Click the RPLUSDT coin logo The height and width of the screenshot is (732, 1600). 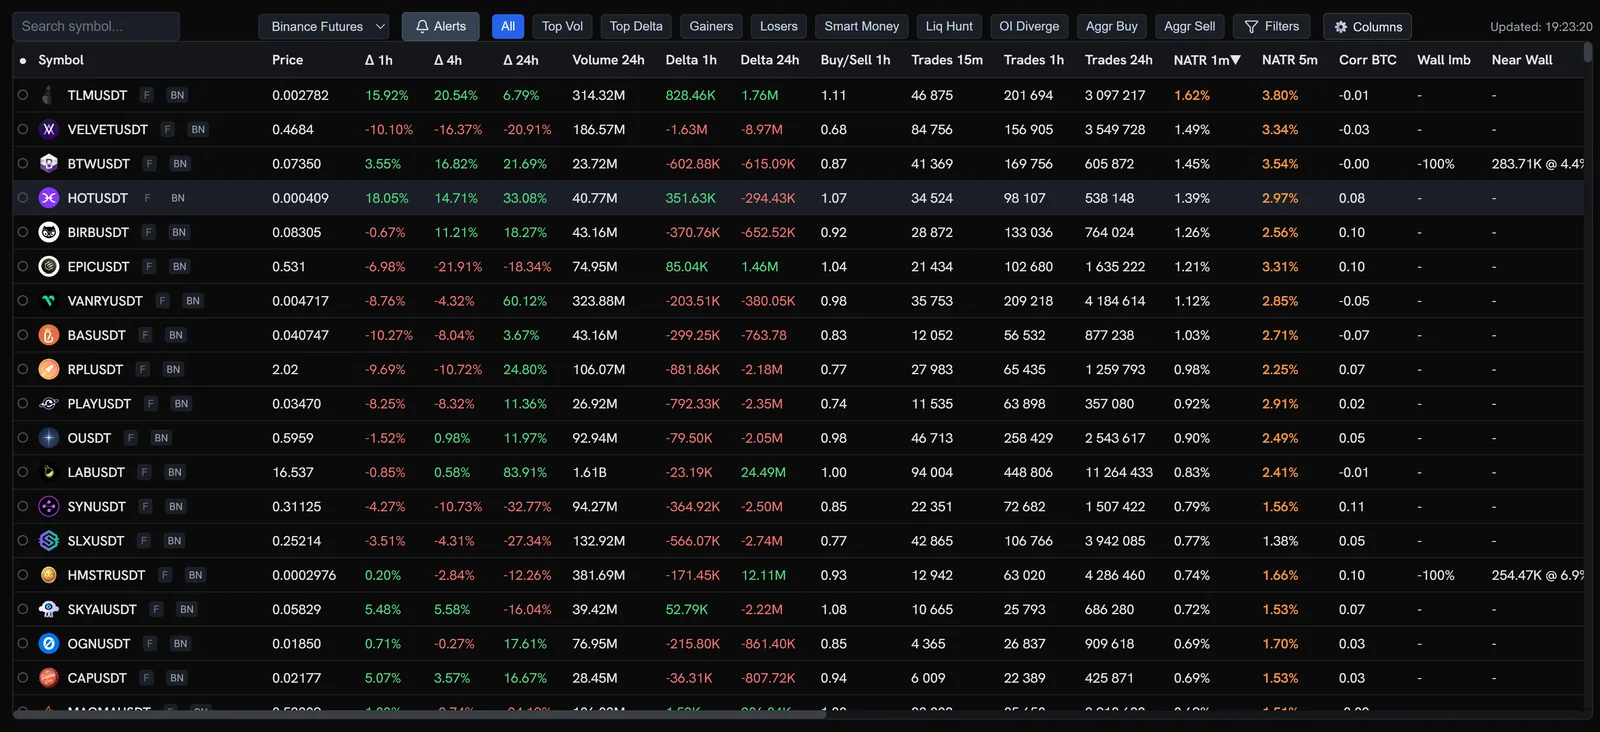click(x=48, y=369)
